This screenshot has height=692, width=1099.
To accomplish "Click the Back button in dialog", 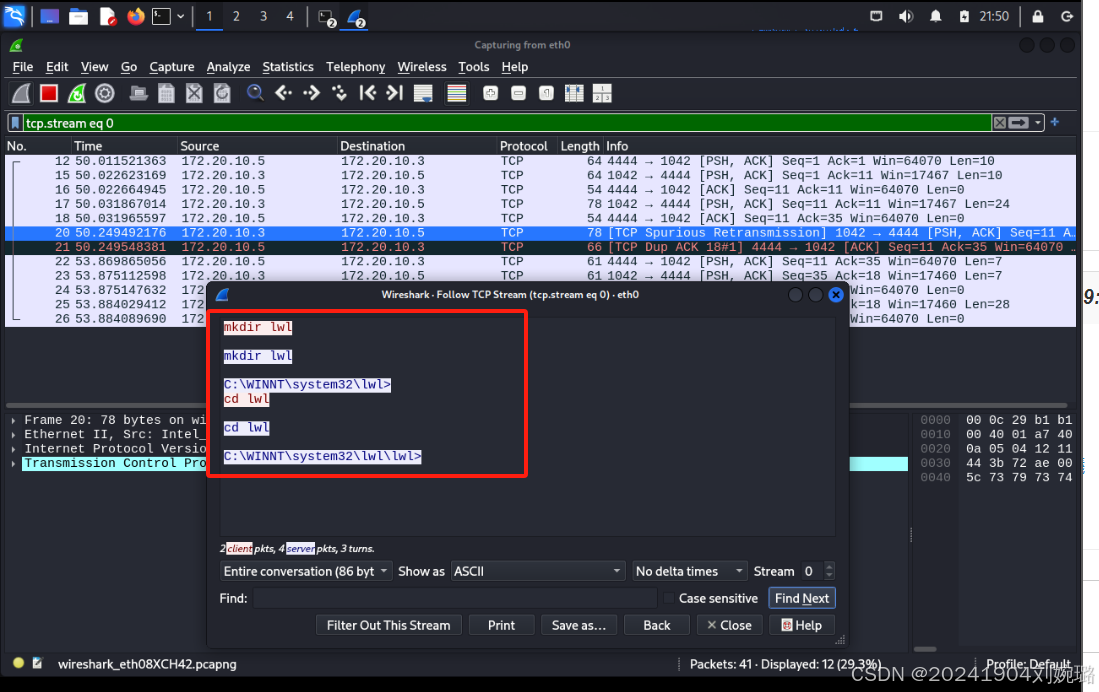I will [657, 625].
